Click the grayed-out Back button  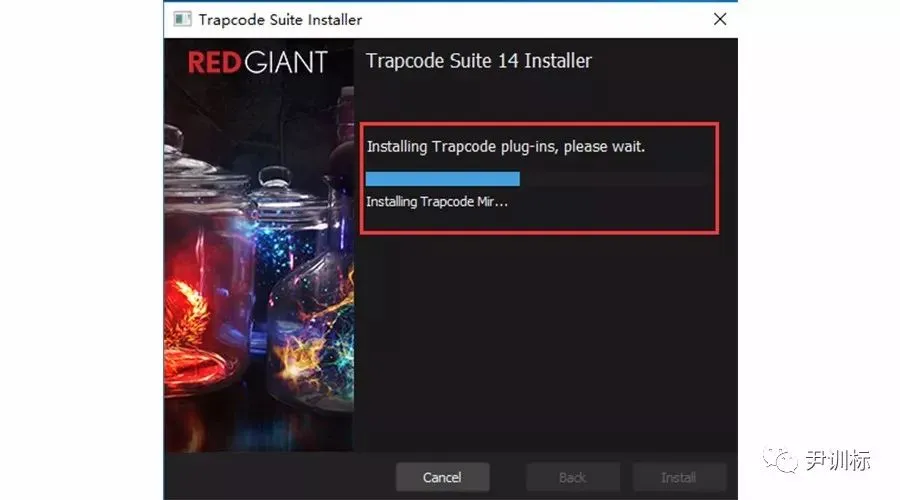[x=573, y=477]
